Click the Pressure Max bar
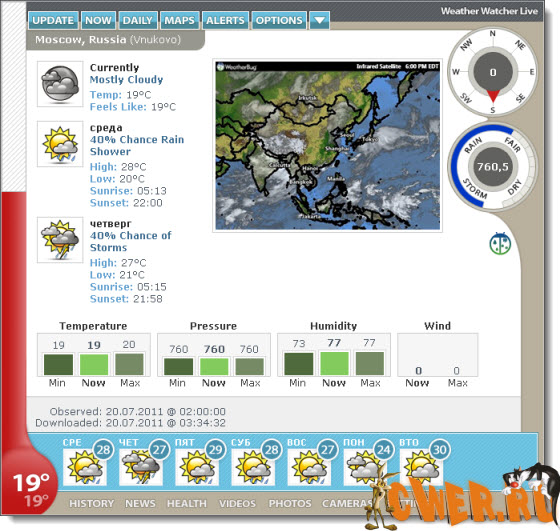The image size is (560, 531). point(249,367)
